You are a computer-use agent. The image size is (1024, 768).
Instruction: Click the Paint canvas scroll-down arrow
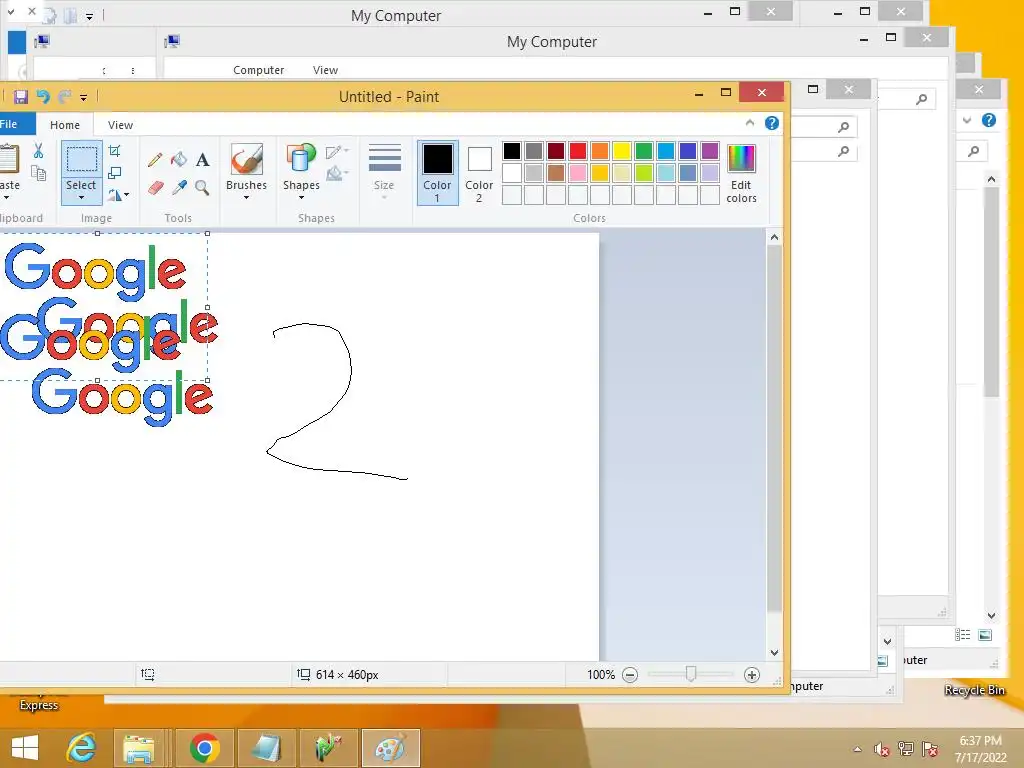(x=775, y=652)
